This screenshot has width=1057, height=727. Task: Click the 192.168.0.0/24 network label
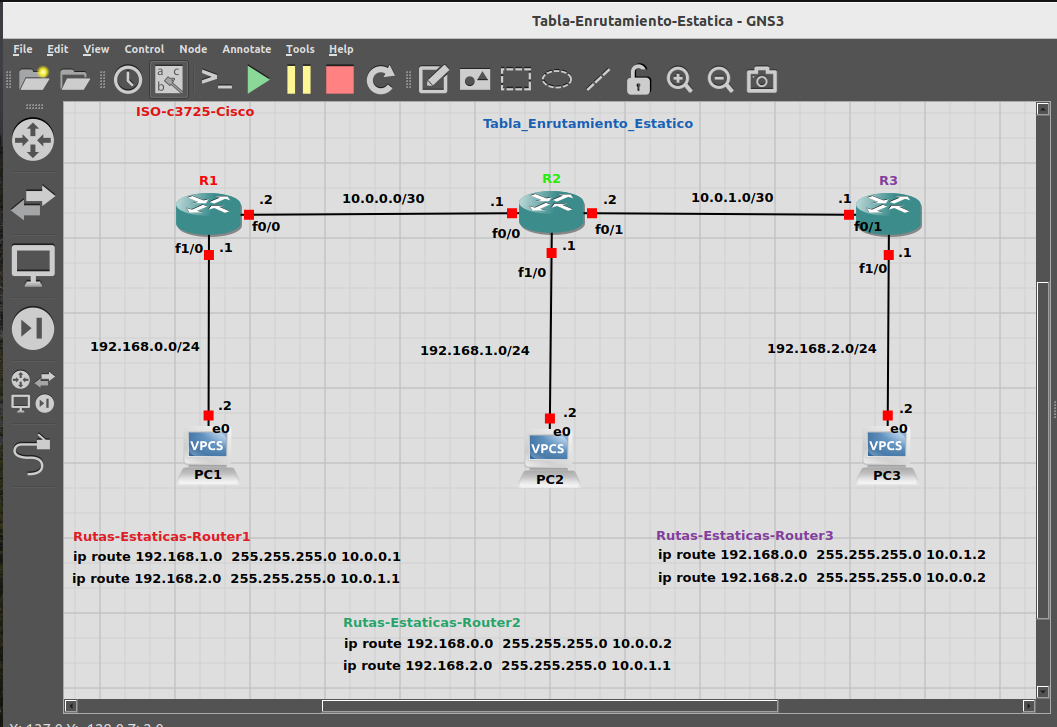point(145,347)
